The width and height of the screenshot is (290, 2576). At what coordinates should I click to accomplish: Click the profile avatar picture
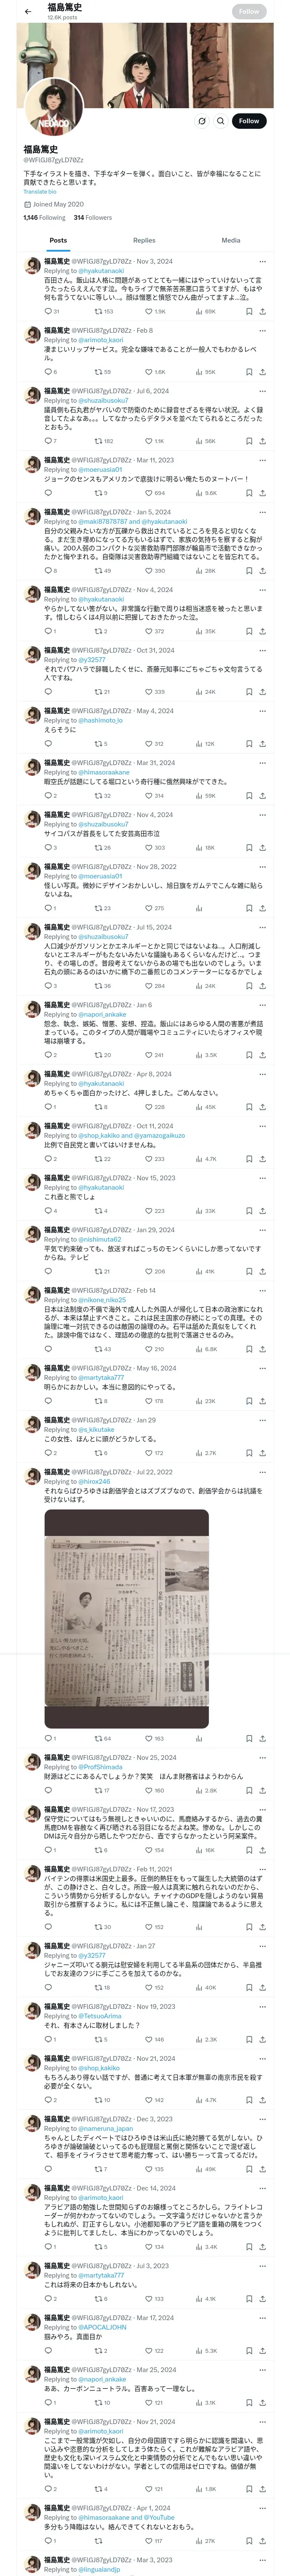pyautogui.click(x=54, y=107)
